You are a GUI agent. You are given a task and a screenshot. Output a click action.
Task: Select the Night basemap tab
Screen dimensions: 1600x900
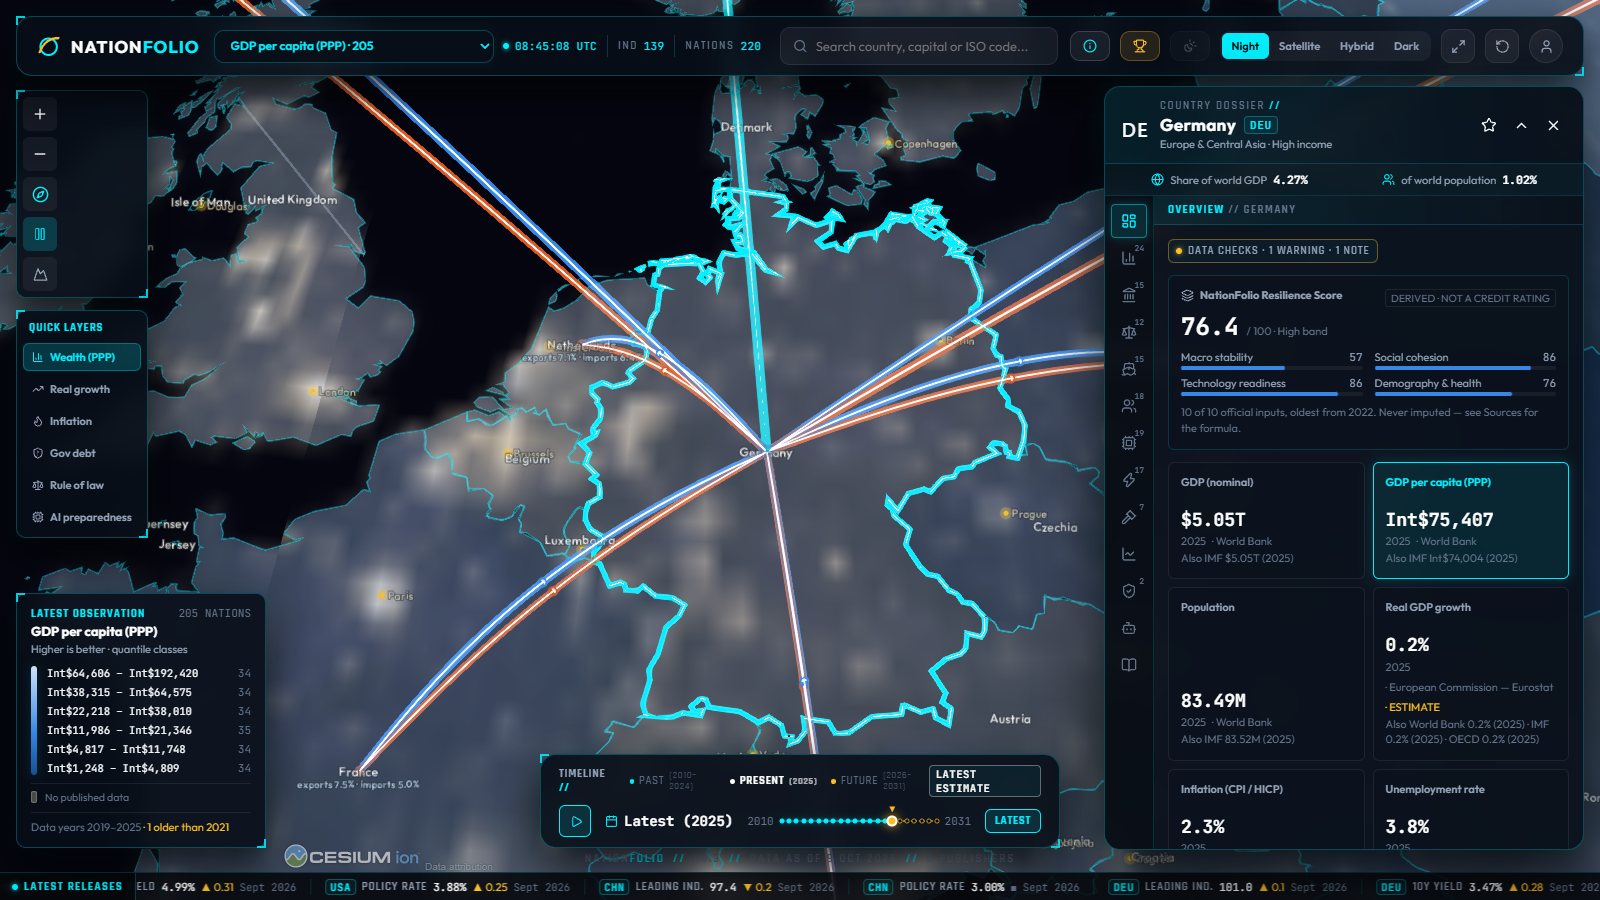[x=1245, y=46]
